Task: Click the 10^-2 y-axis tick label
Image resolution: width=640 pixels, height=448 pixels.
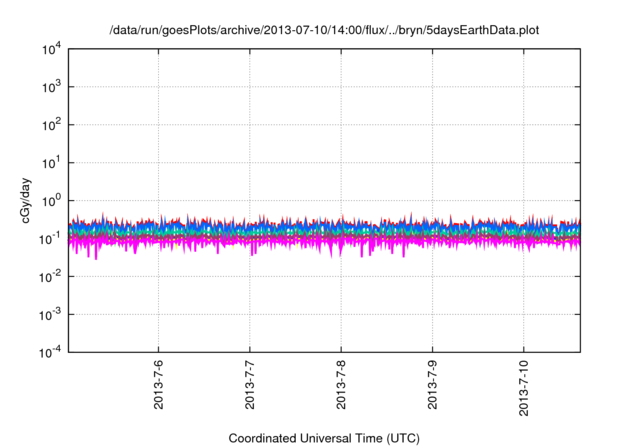Action: [51, 277]
